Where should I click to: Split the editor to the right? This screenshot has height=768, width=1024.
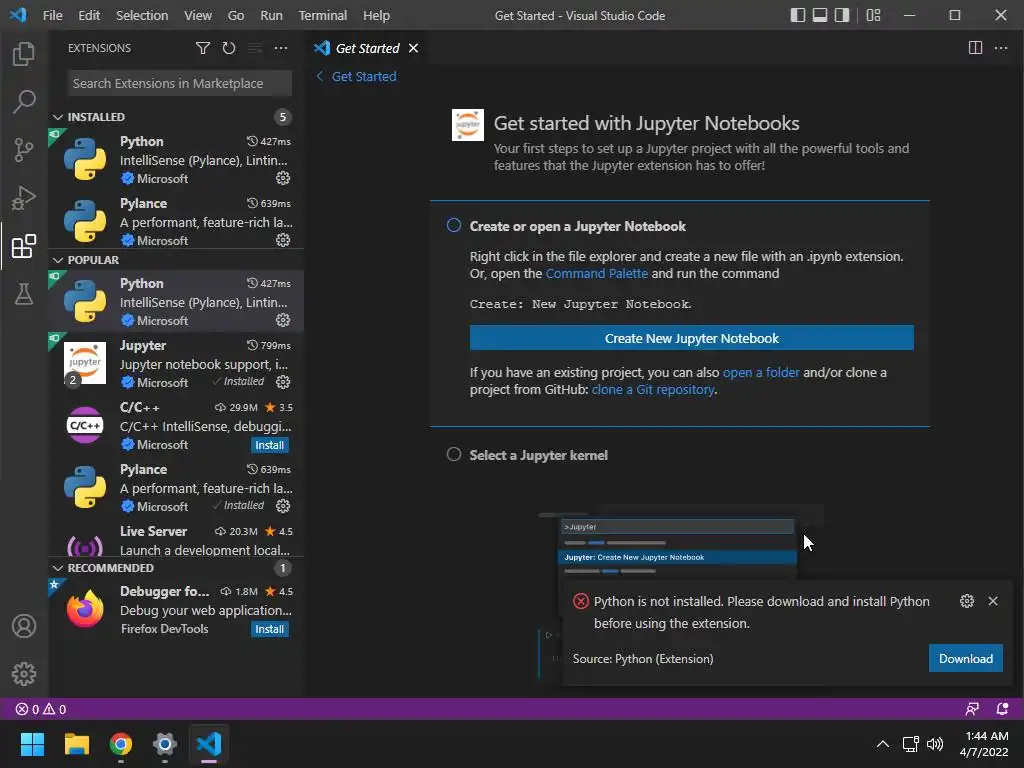[x=975, y=48]
